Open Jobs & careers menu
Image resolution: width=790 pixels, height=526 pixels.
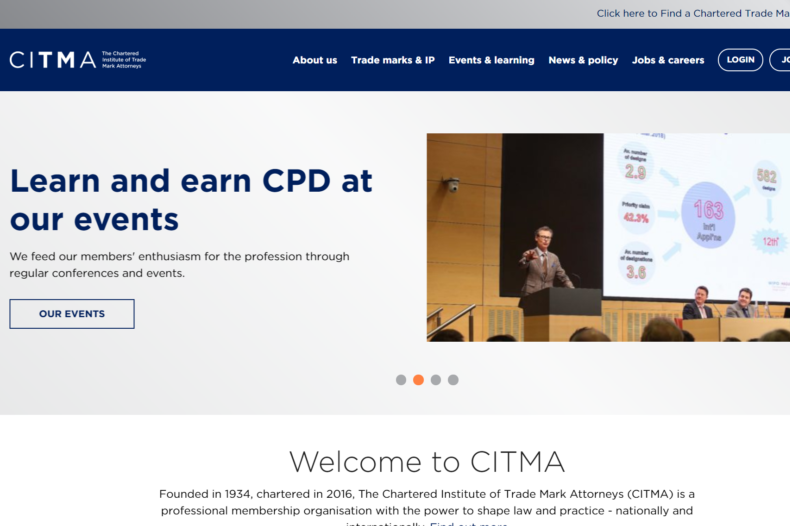668,60
